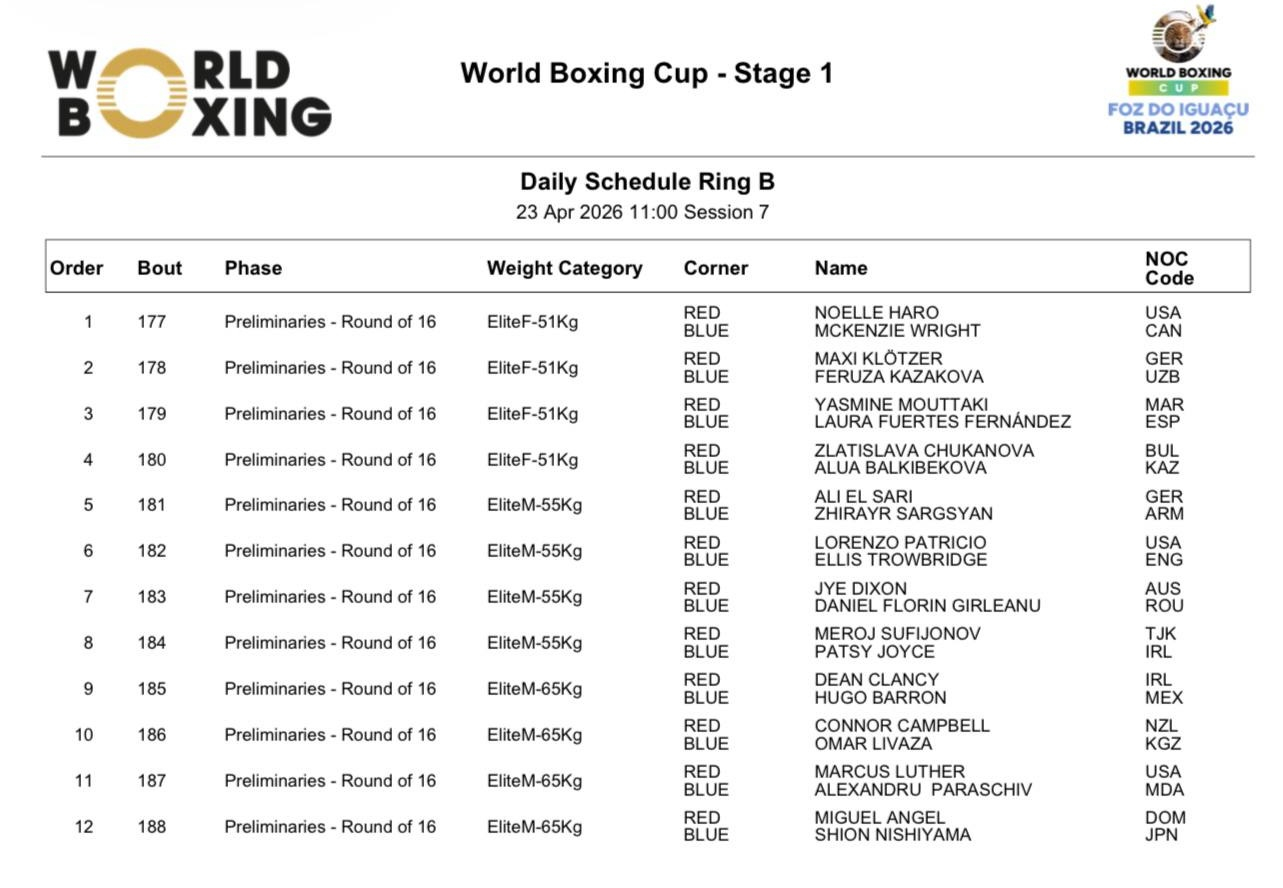Click the session date and time line

642,212
